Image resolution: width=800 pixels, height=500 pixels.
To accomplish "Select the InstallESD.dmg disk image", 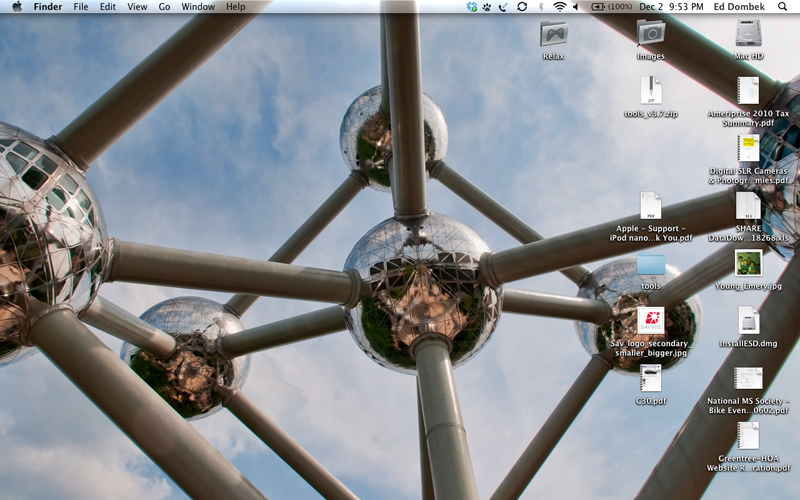I will [x=748, y=321].
